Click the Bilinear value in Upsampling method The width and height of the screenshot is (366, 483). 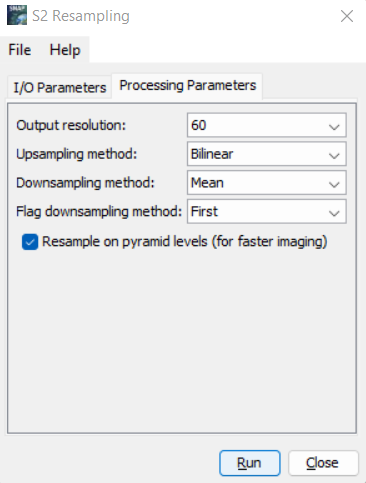(x=212, y=154)
